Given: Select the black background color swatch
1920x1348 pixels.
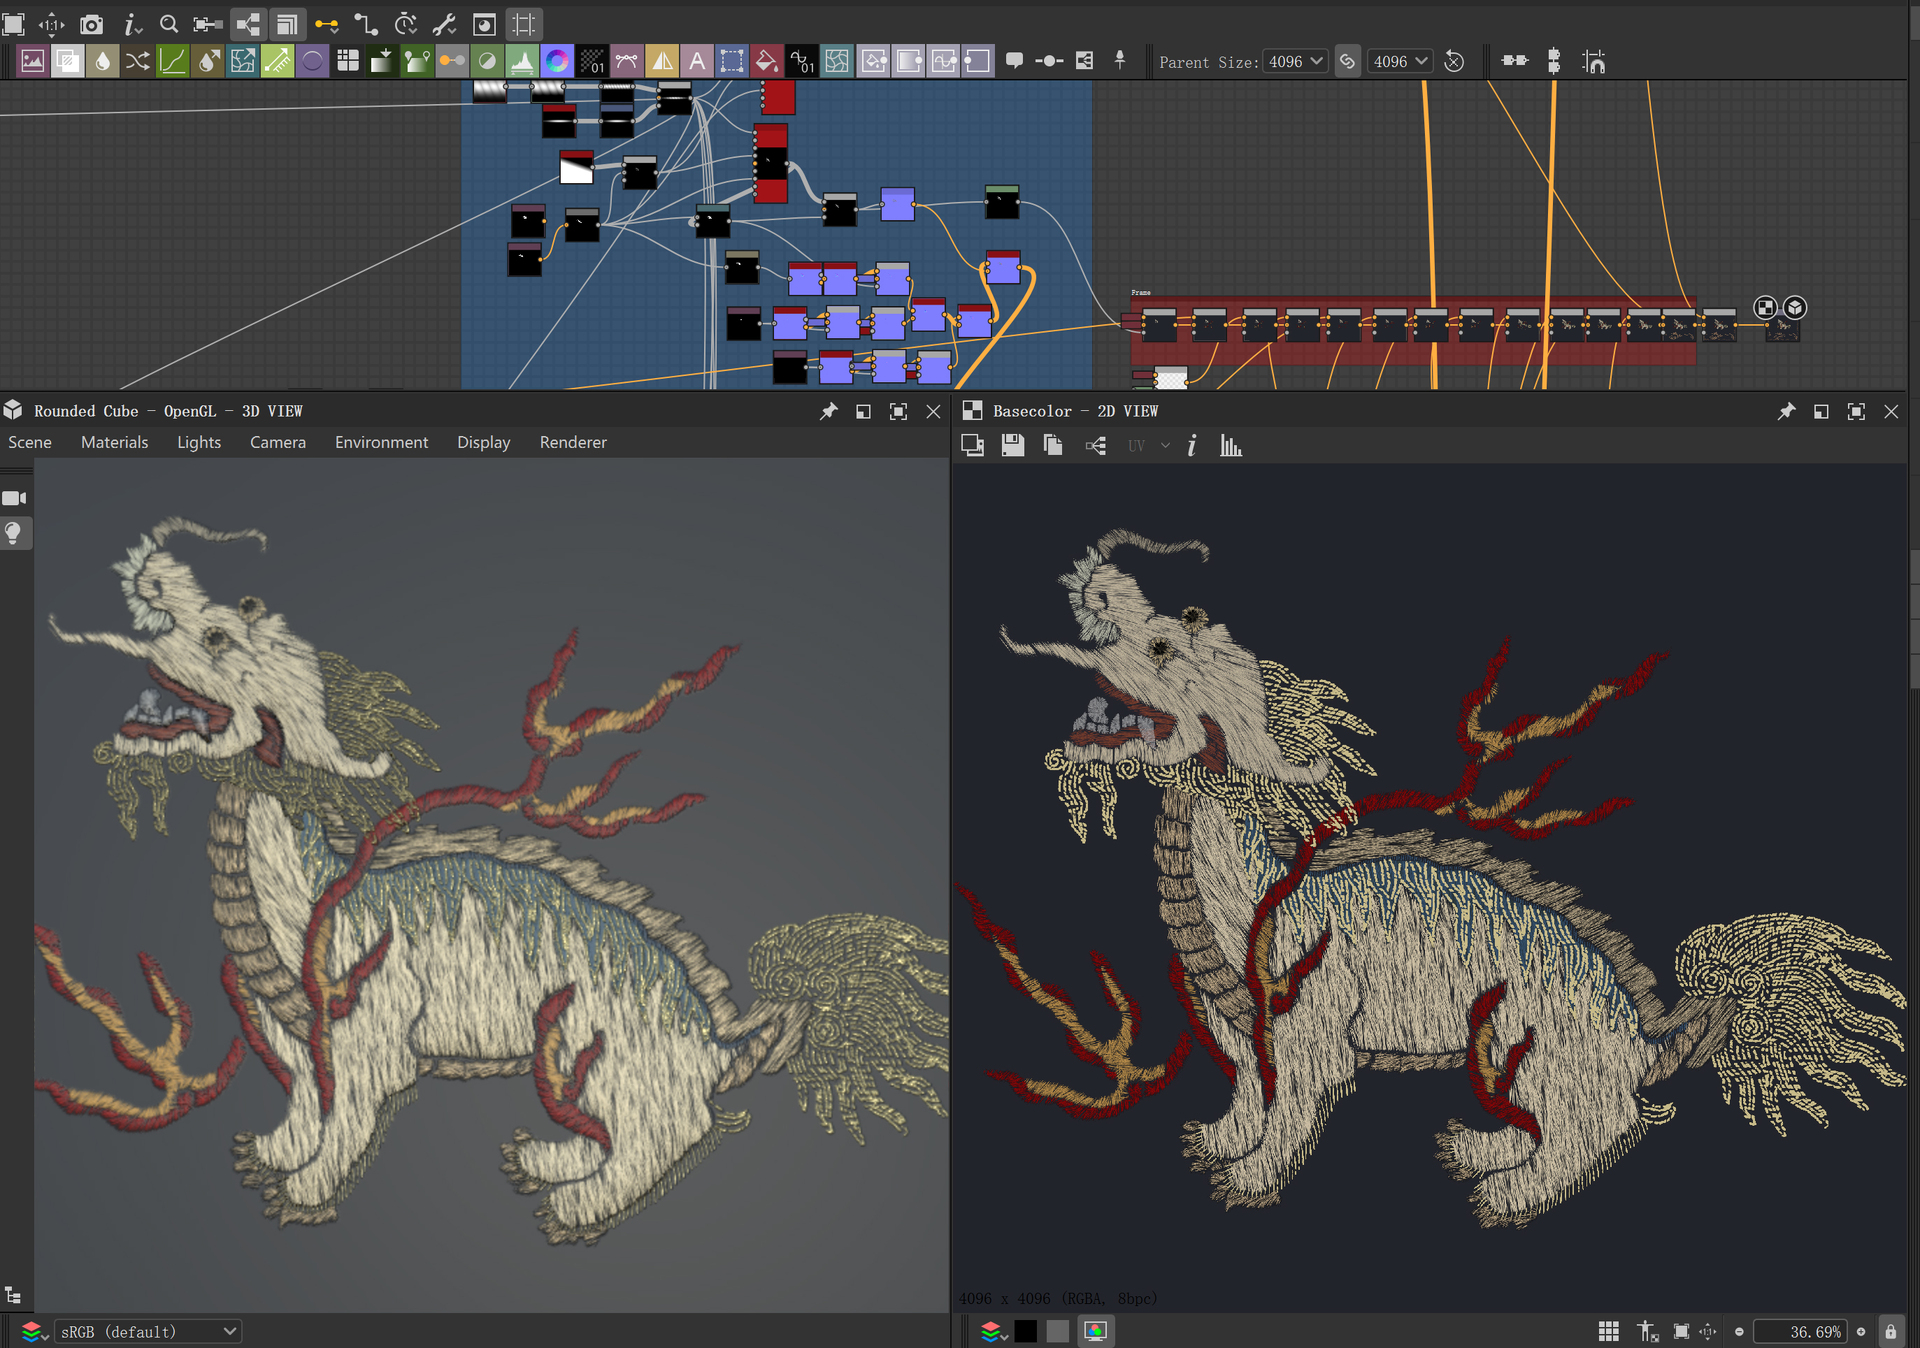Looking at the screenshot, I should click(1025, 1331).
